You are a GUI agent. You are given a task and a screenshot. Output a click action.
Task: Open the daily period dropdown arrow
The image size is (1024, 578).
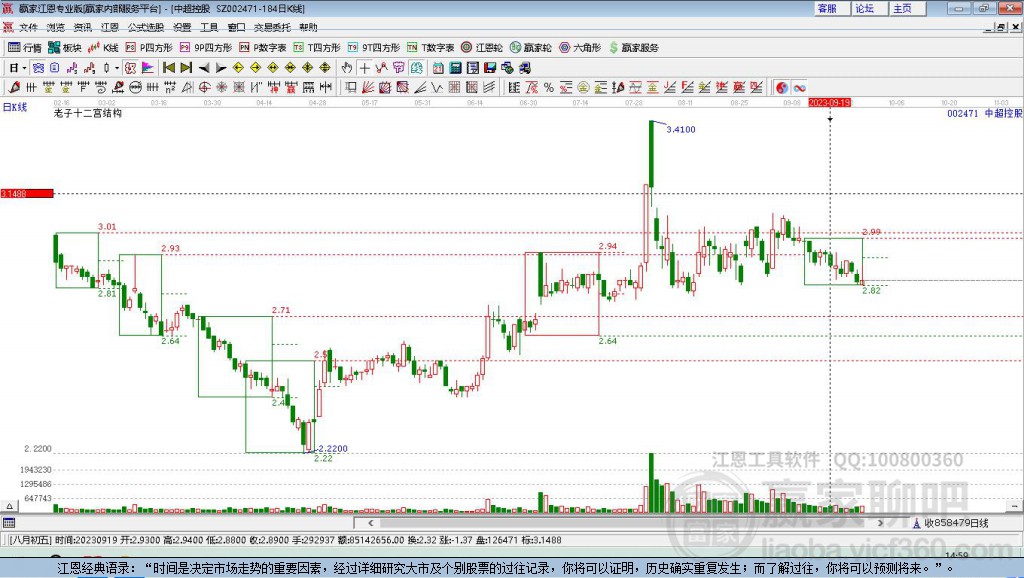tap(23, 68)
